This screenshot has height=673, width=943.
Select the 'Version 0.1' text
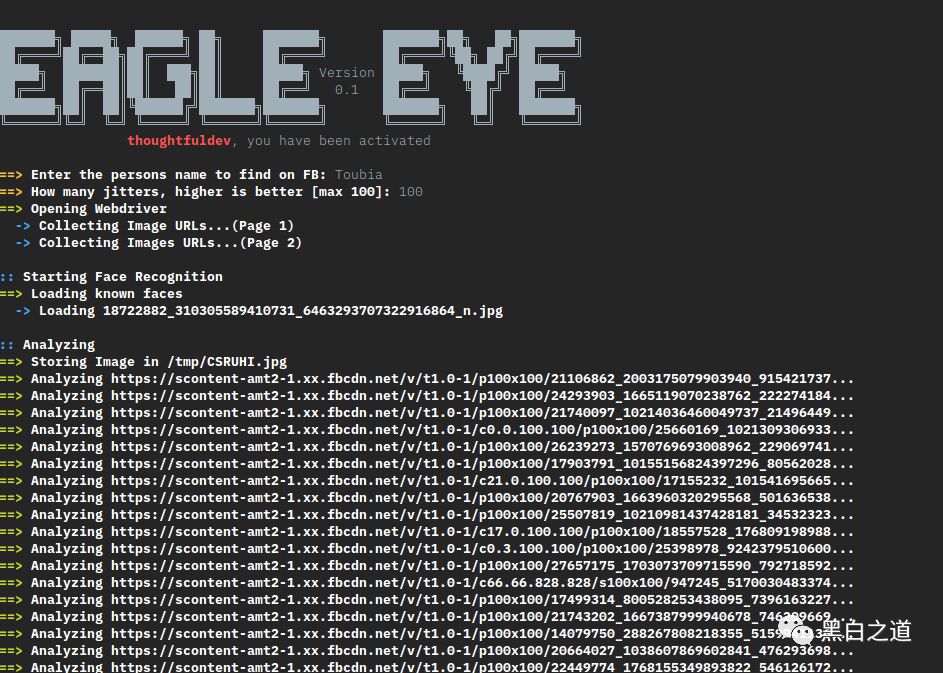point(346,81)
